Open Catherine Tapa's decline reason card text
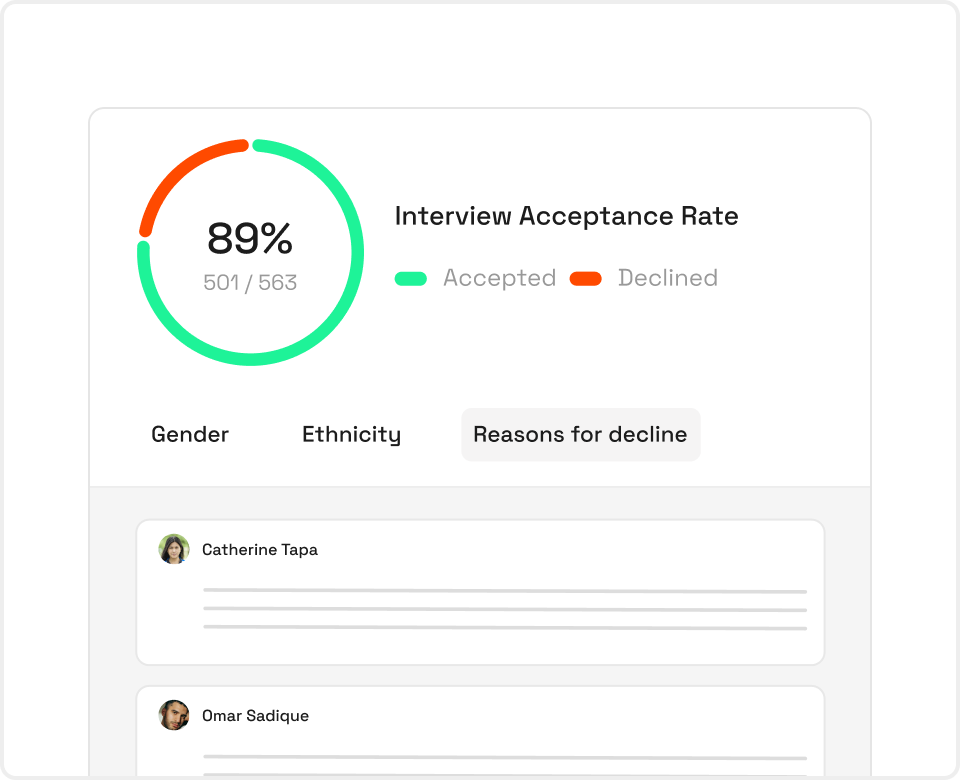This screenshot has height=780, width=960. [505, 609]
